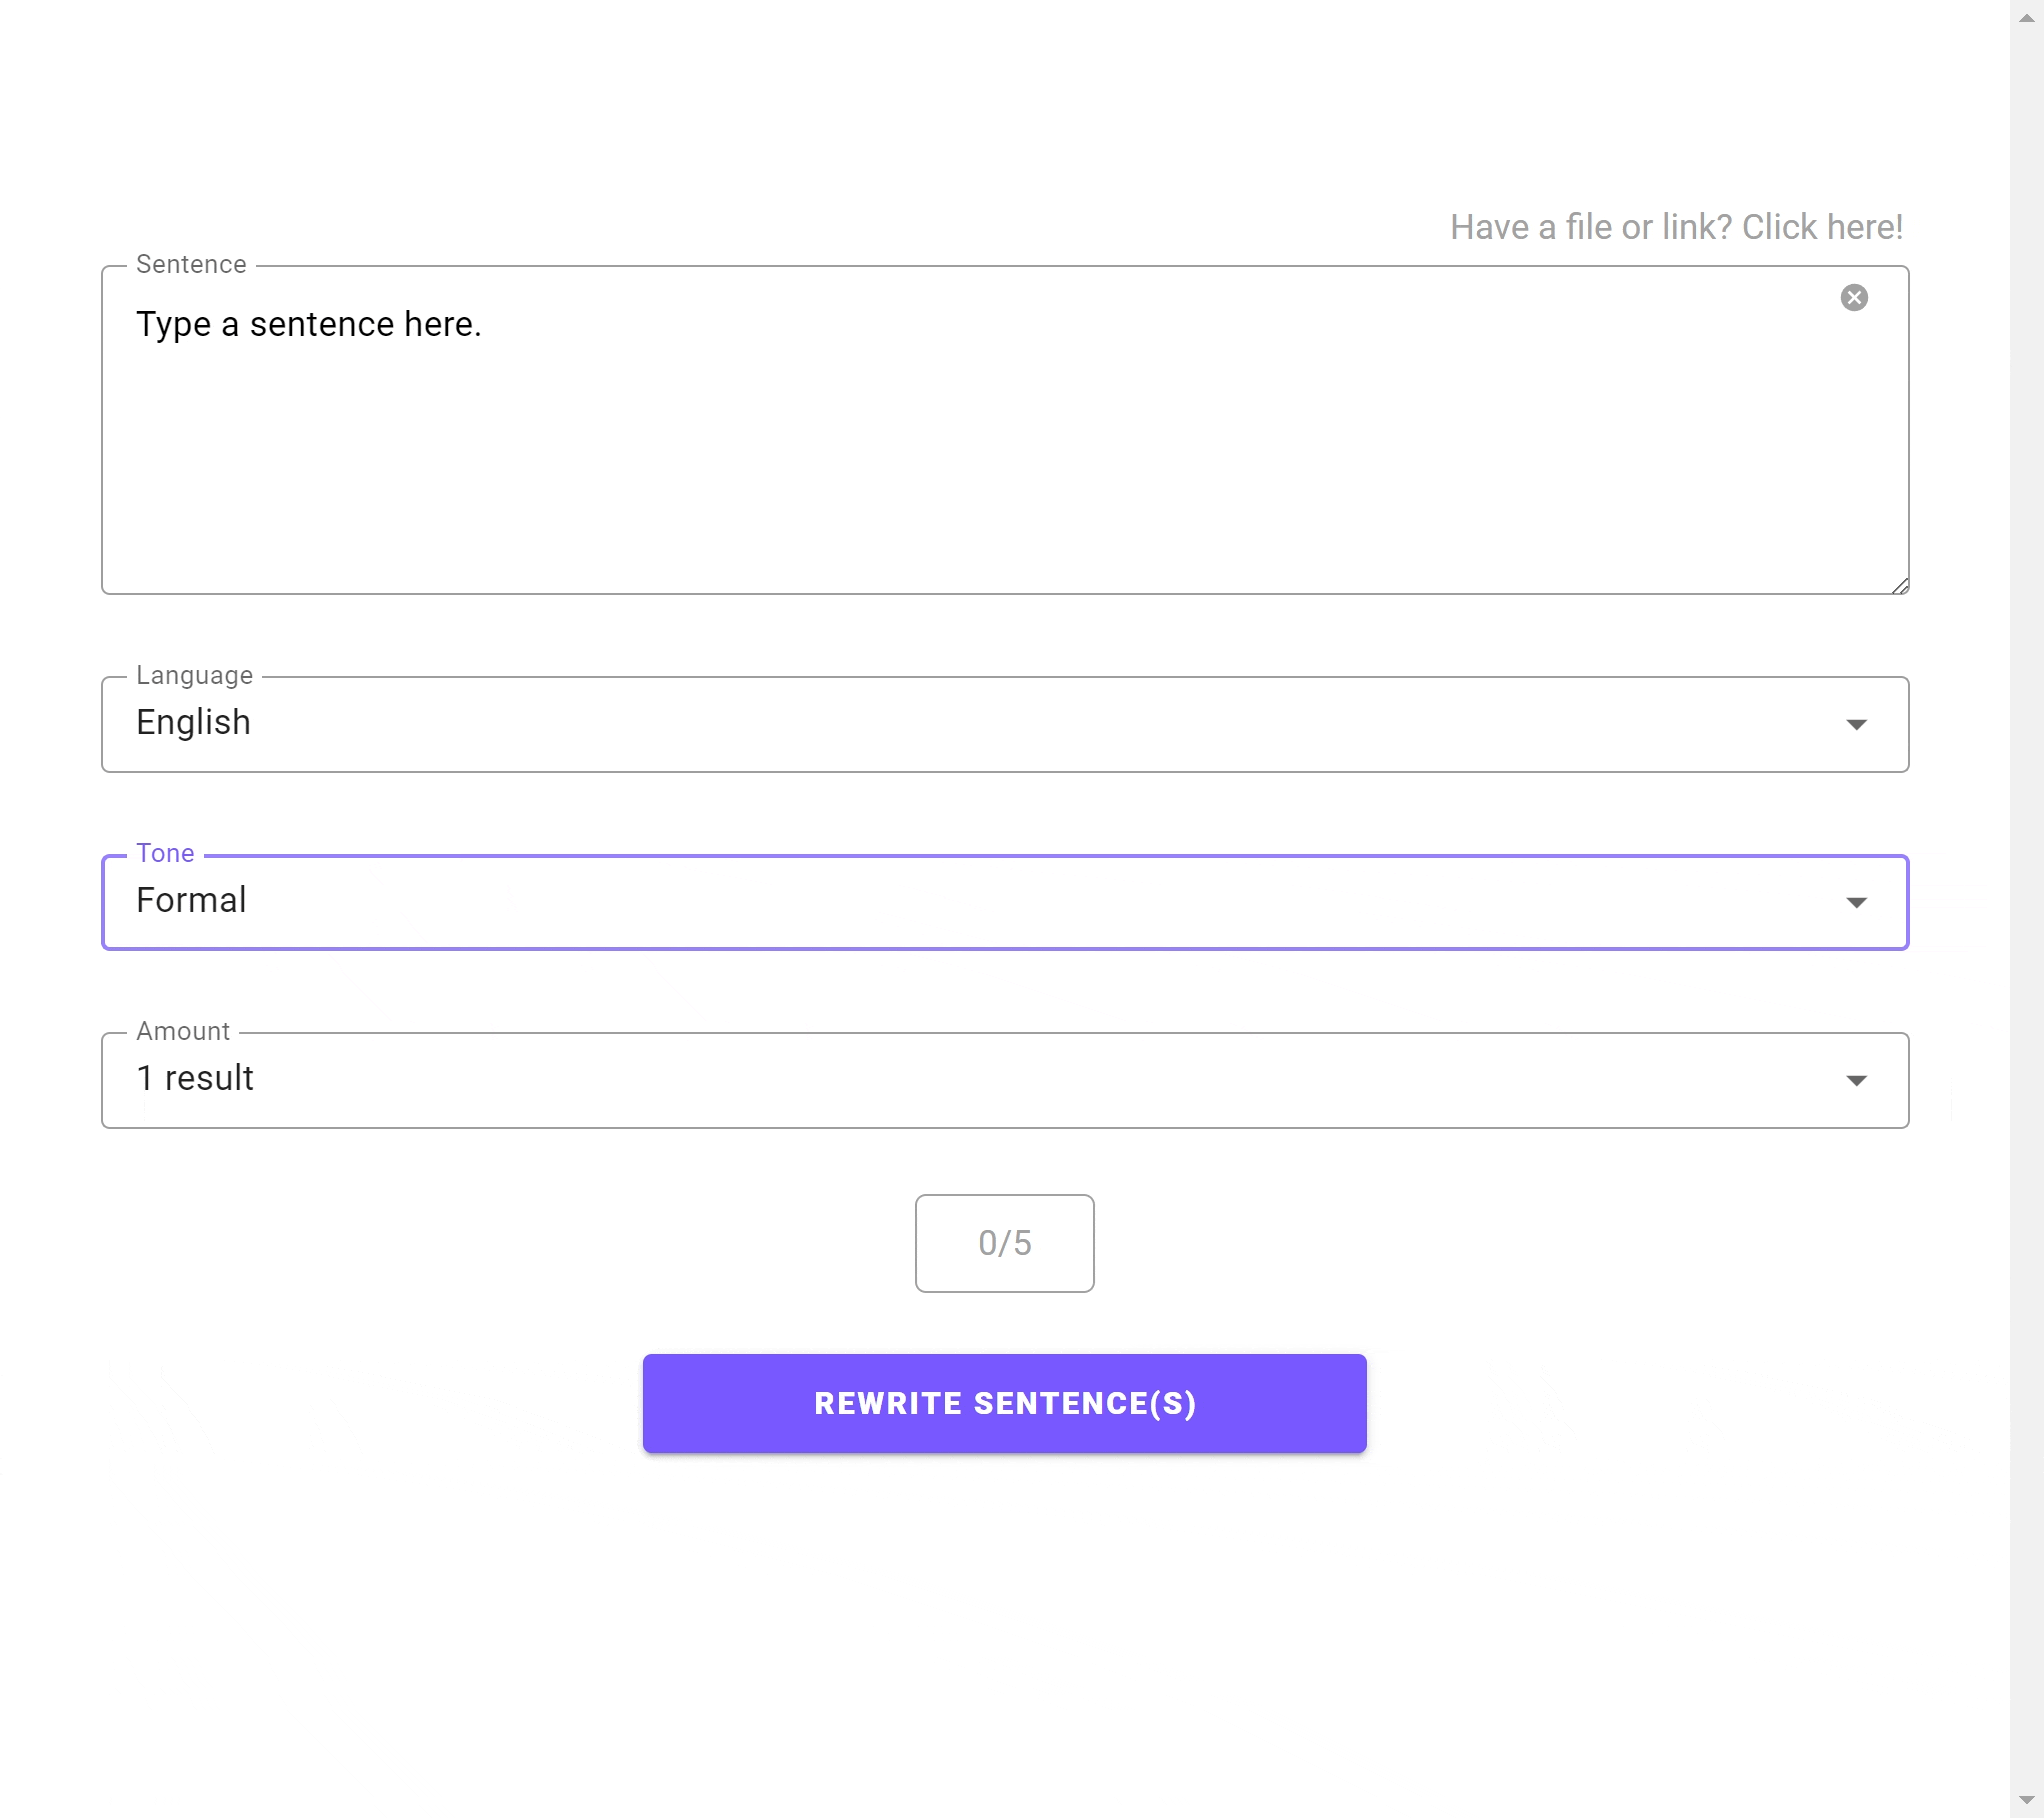The image size is (2044, 1818).
Task: Click the "Sentence" field label
Action: 191,264
